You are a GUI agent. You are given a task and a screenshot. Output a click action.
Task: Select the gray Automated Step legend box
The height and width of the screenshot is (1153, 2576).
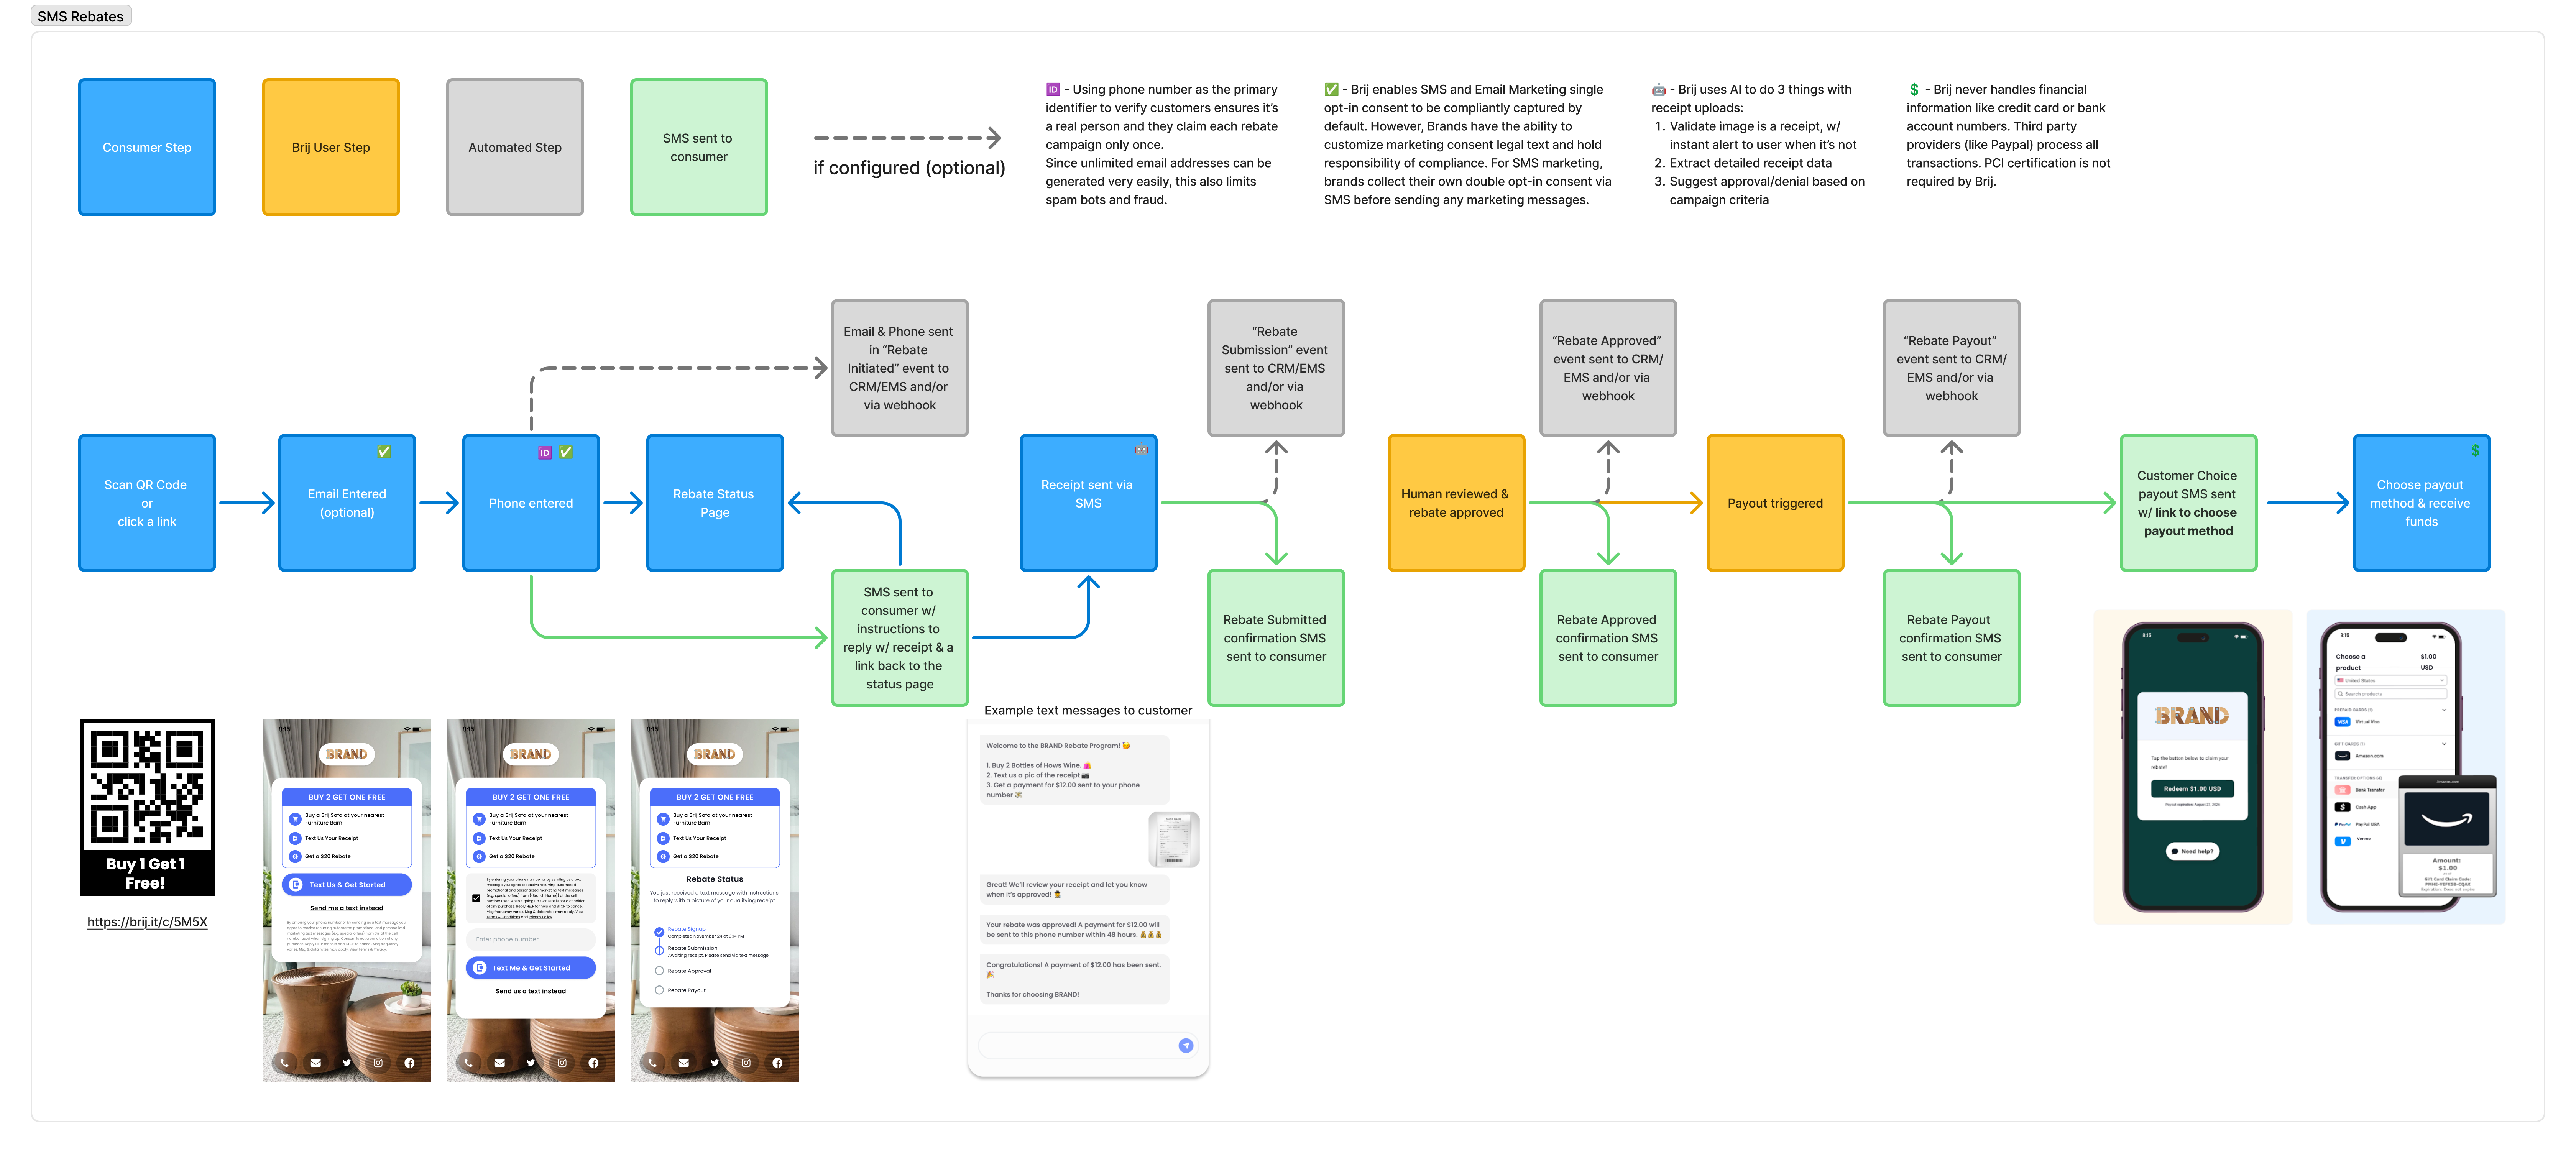515,147
